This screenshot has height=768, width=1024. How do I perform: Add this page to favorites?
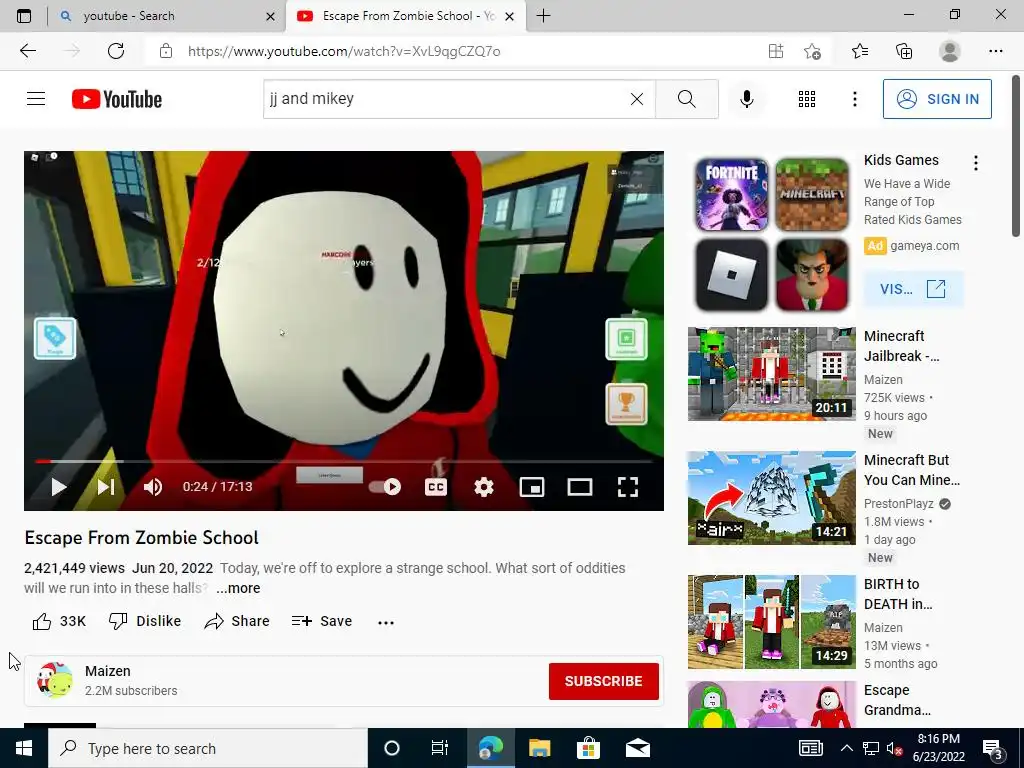[x=812, y=51]
